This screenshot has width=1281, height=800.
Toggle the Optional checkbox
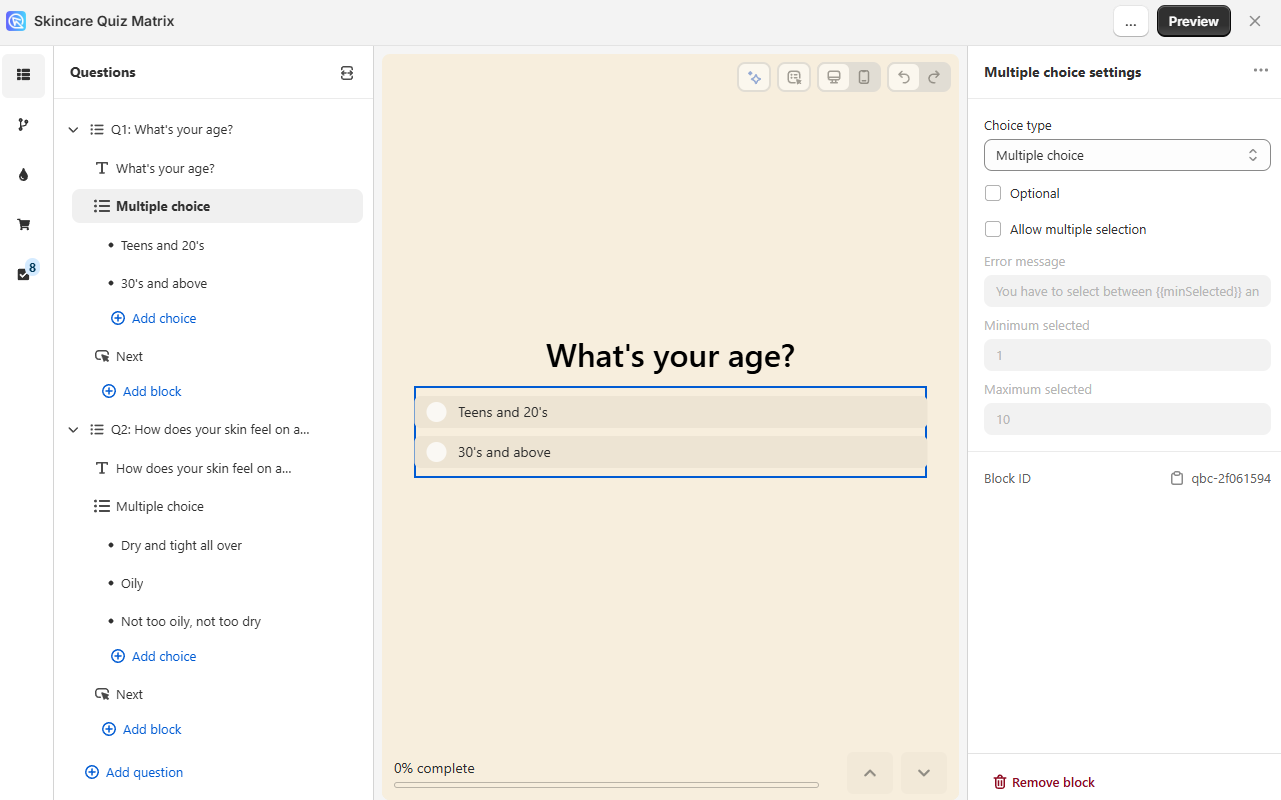click(x=993, y=193)
